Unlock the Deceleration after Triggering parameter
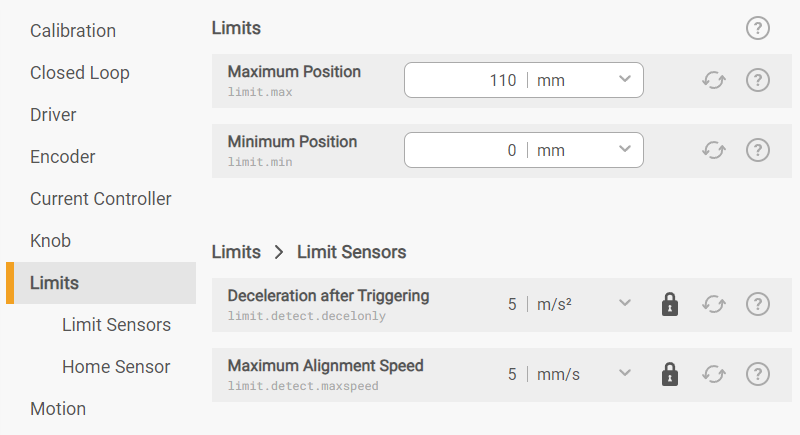The width and height of the screenshot is (800, 435). (670, 304)
